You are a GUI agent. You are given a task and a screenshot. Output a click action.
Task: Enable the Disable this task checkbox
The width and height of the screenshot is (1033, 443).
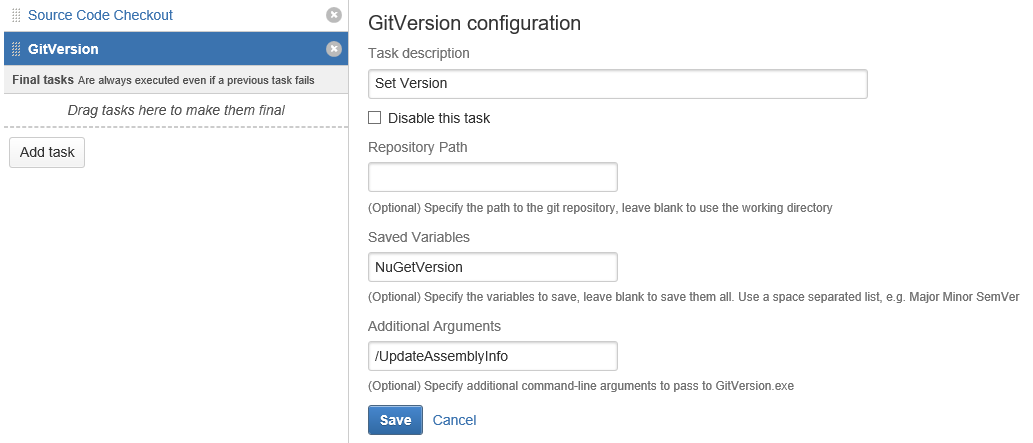(x=375, y=118)
